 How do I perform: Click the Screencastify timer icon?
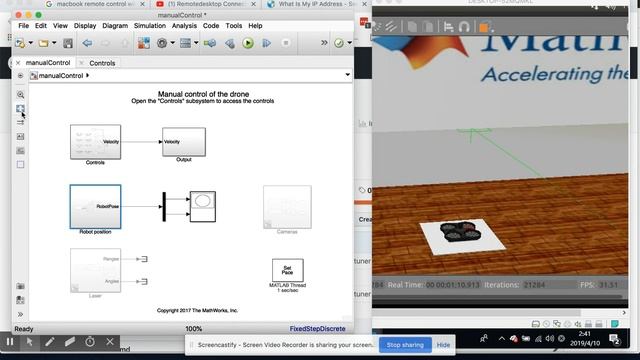click(x=90, y=342)
